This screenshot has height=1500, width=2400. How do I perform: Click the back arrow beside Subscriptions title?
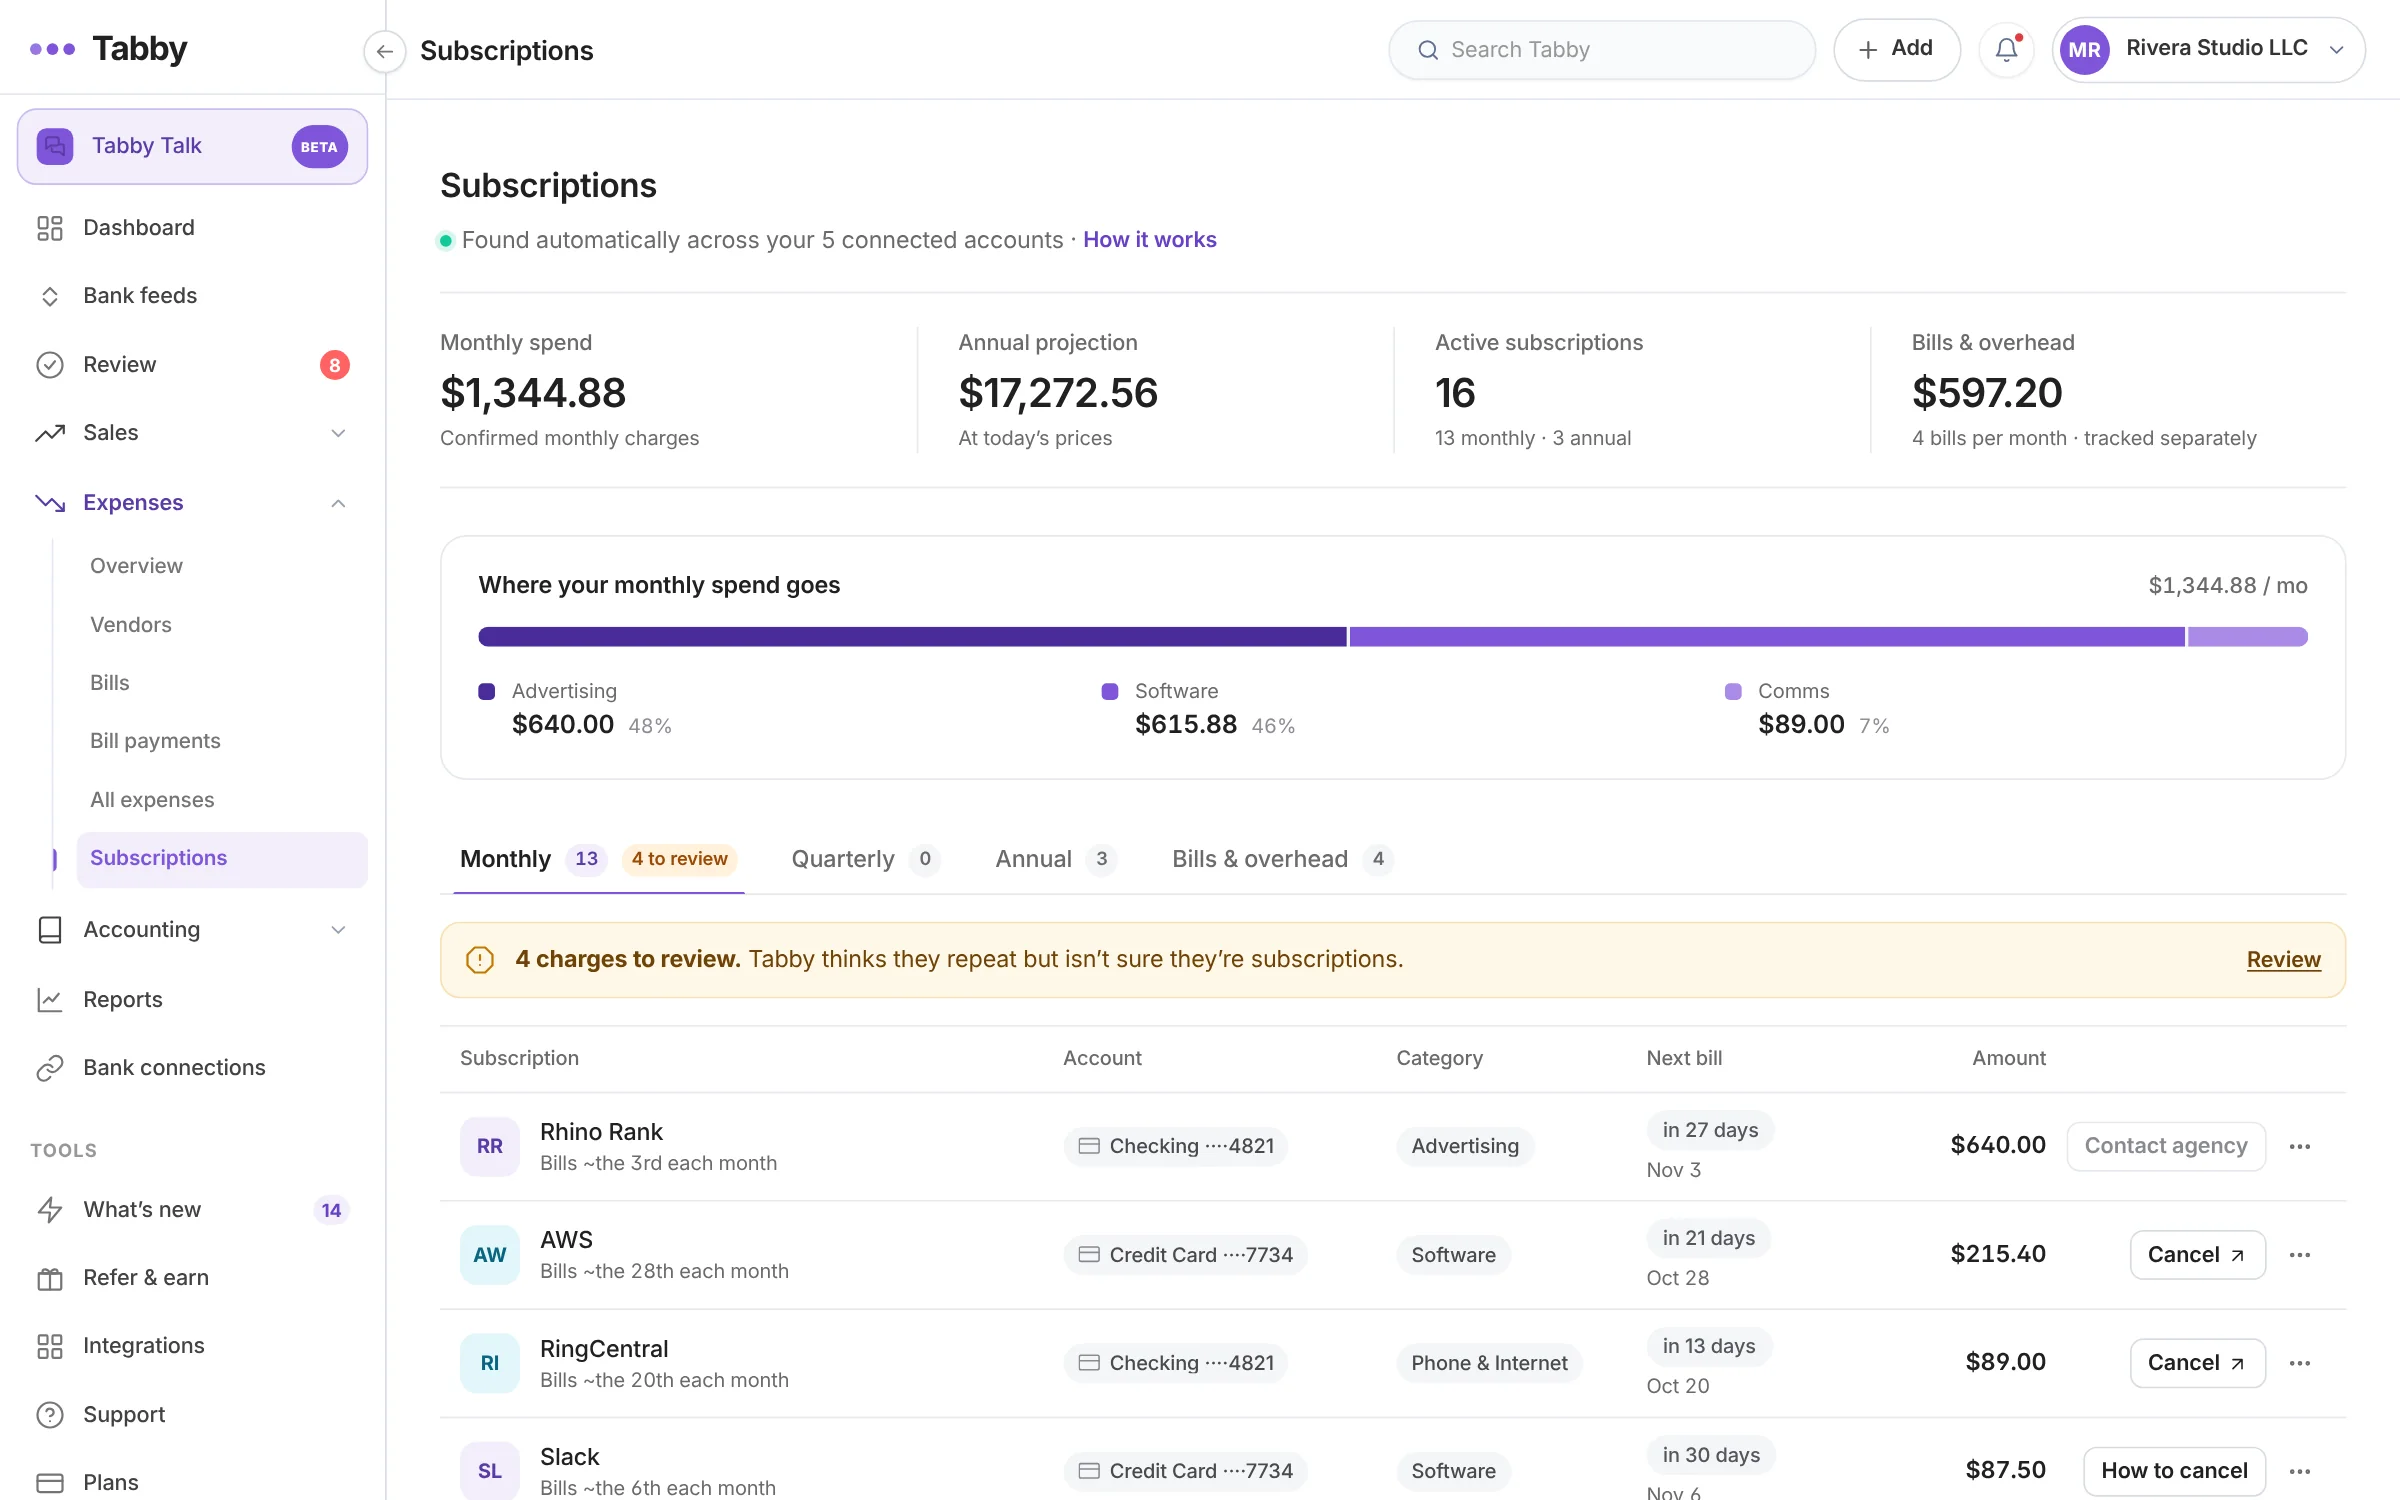[384, 51]
